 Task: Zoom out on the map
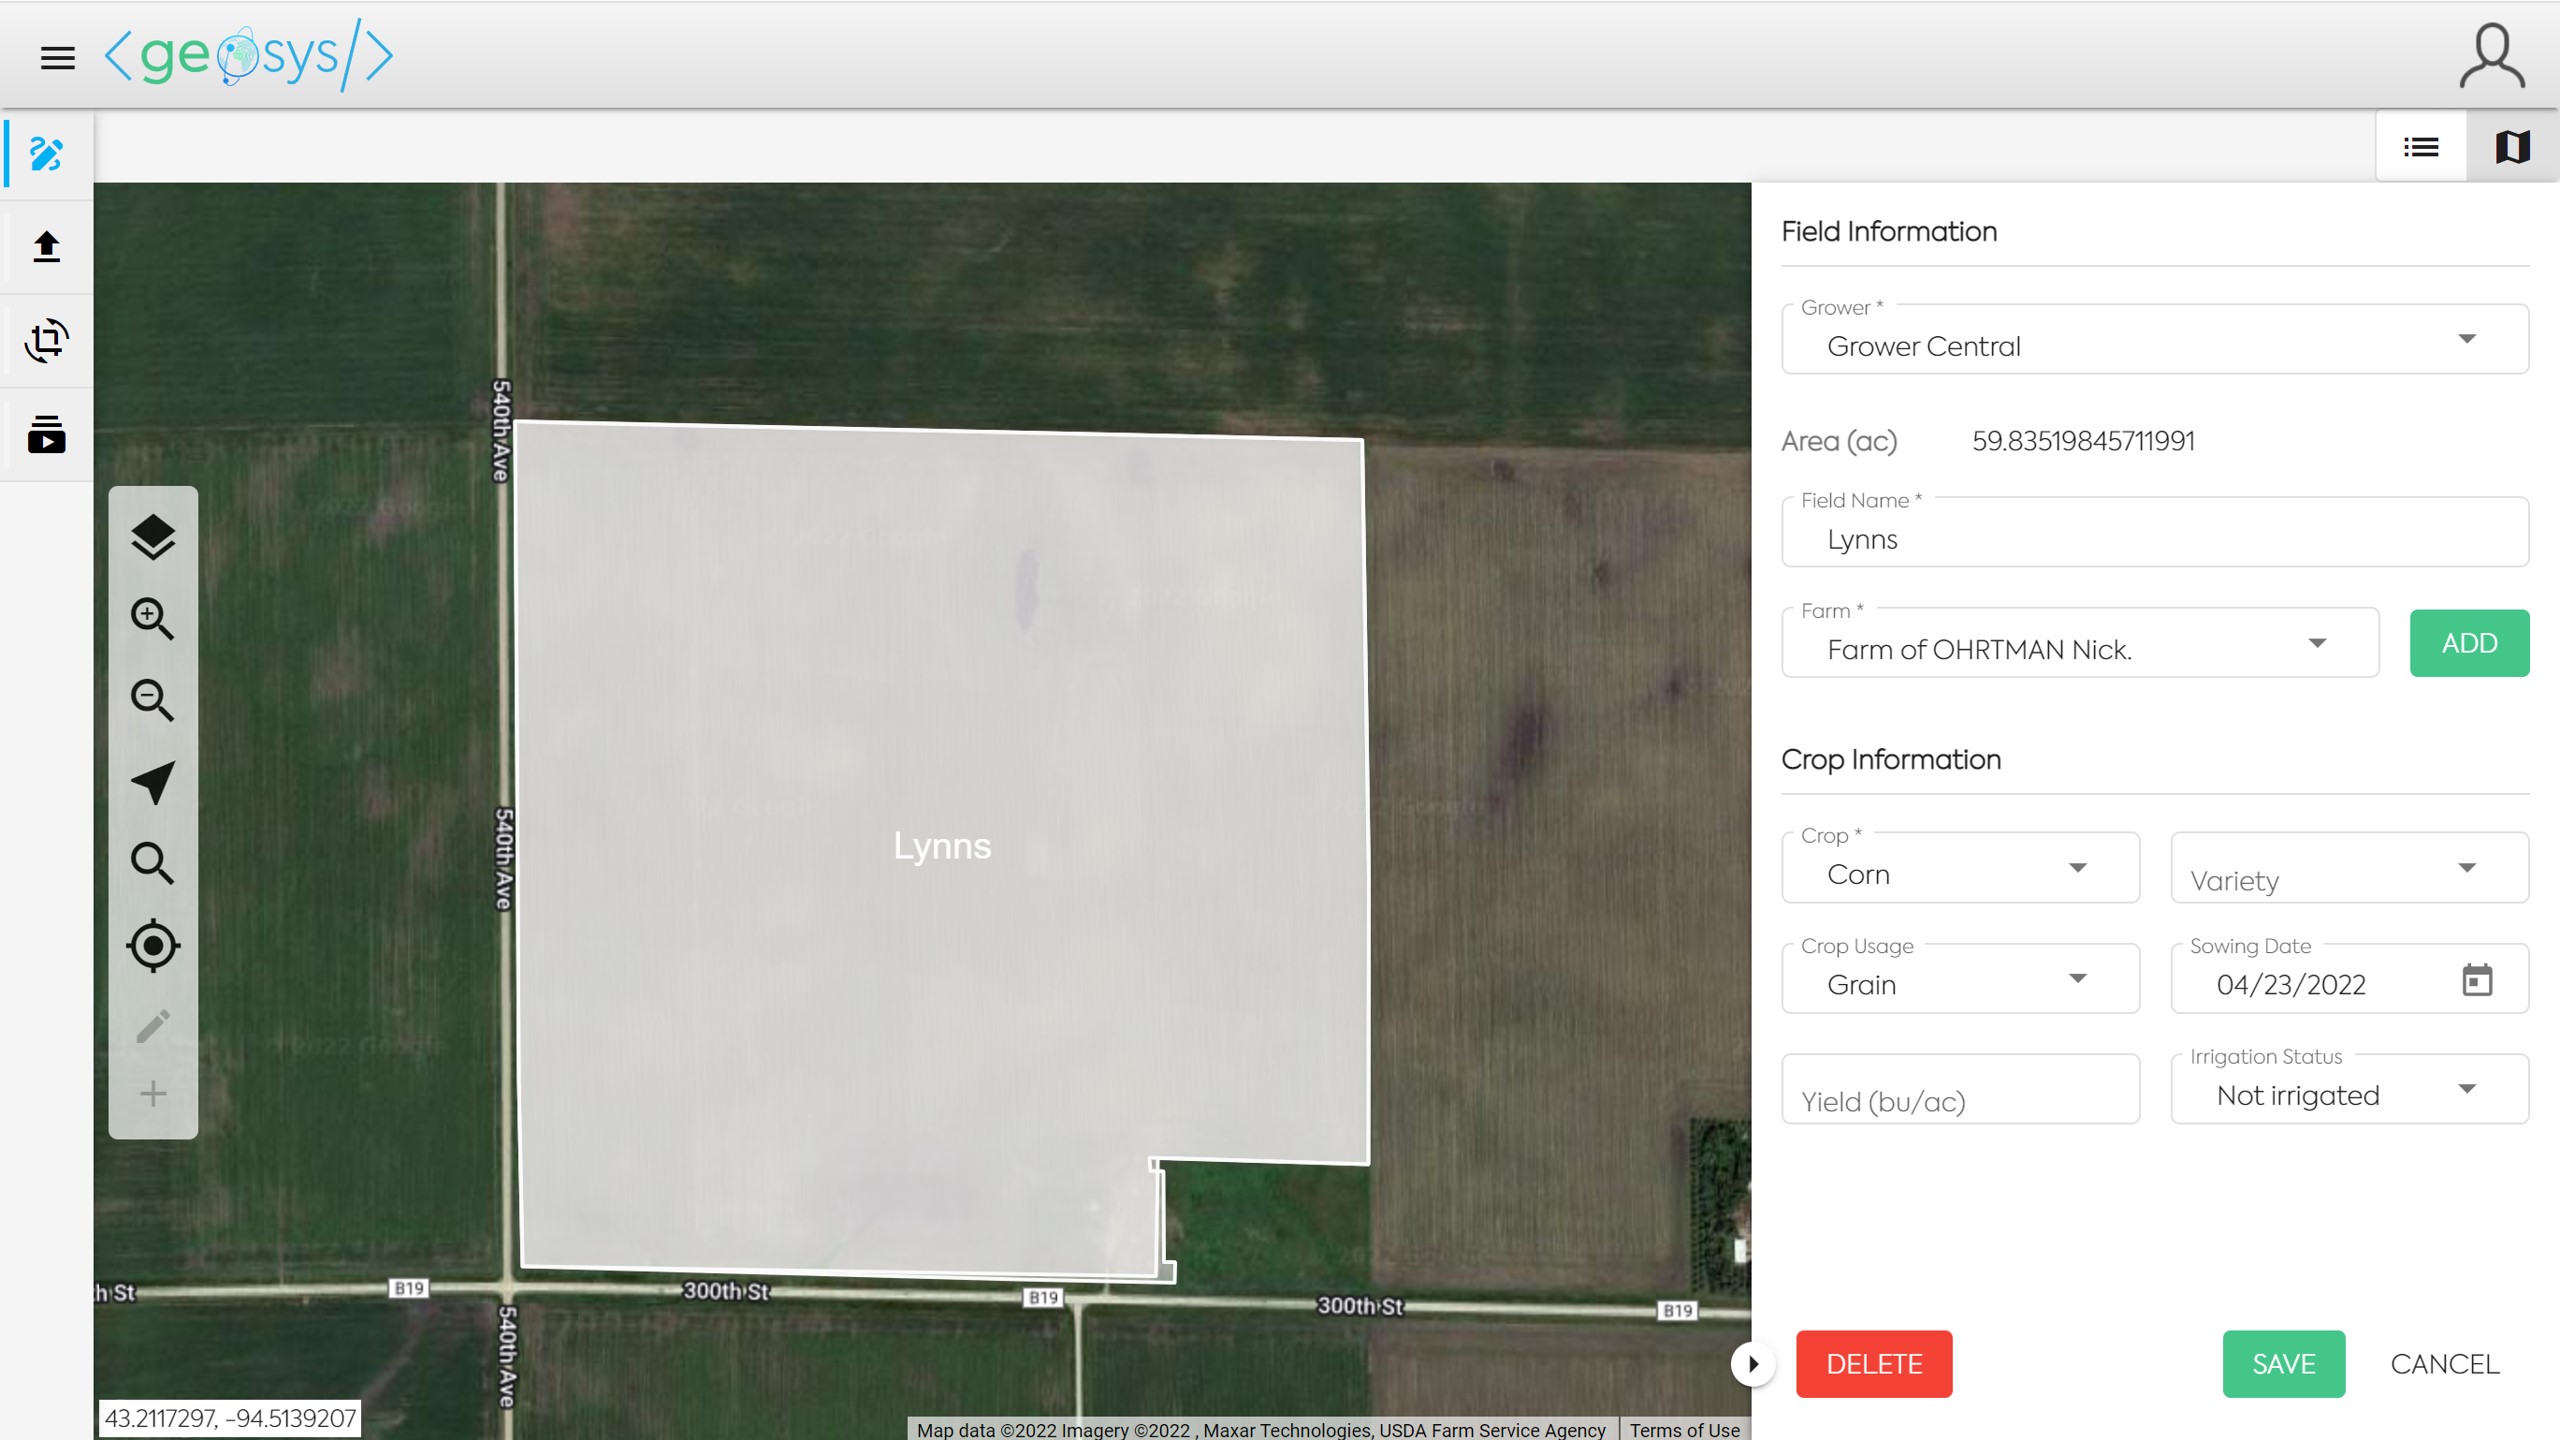[x=153, y=700]
